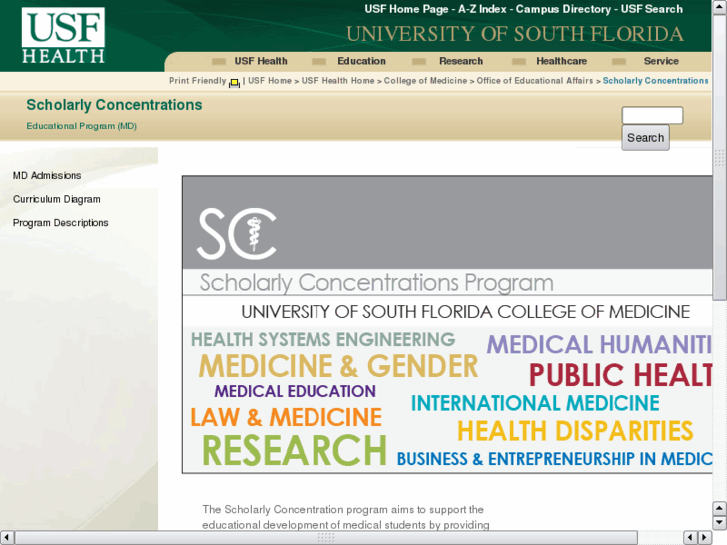Click the vertical scrollbar up arrow
This screenshot has width=727, height=545.
(x=719, y=7)
